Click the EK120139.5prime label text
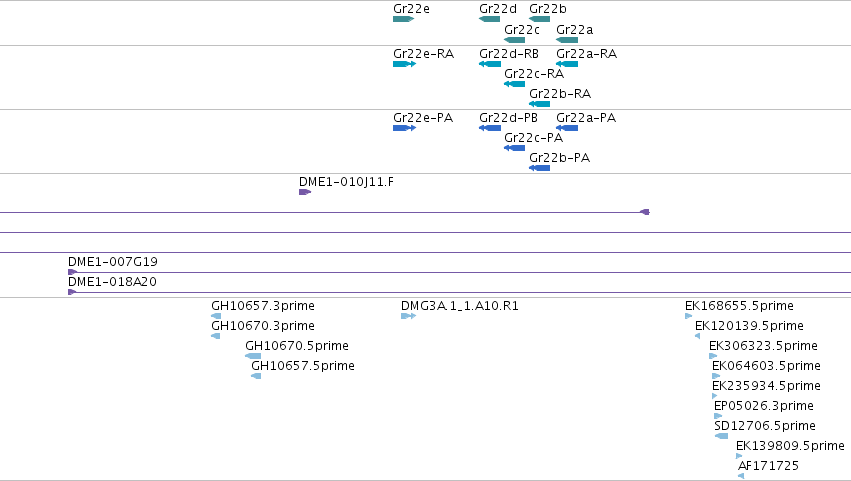This screenshot has width=851, height=481. 750,326
